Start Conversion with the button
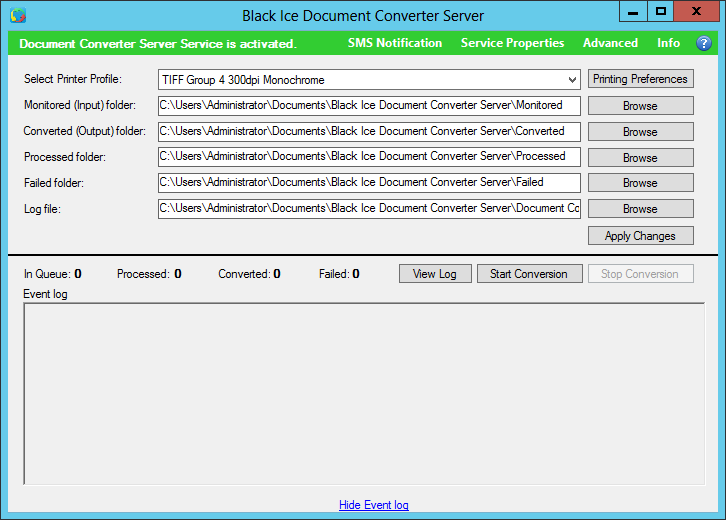The width and height of the screenshot is (726, 520). (529, 274)
